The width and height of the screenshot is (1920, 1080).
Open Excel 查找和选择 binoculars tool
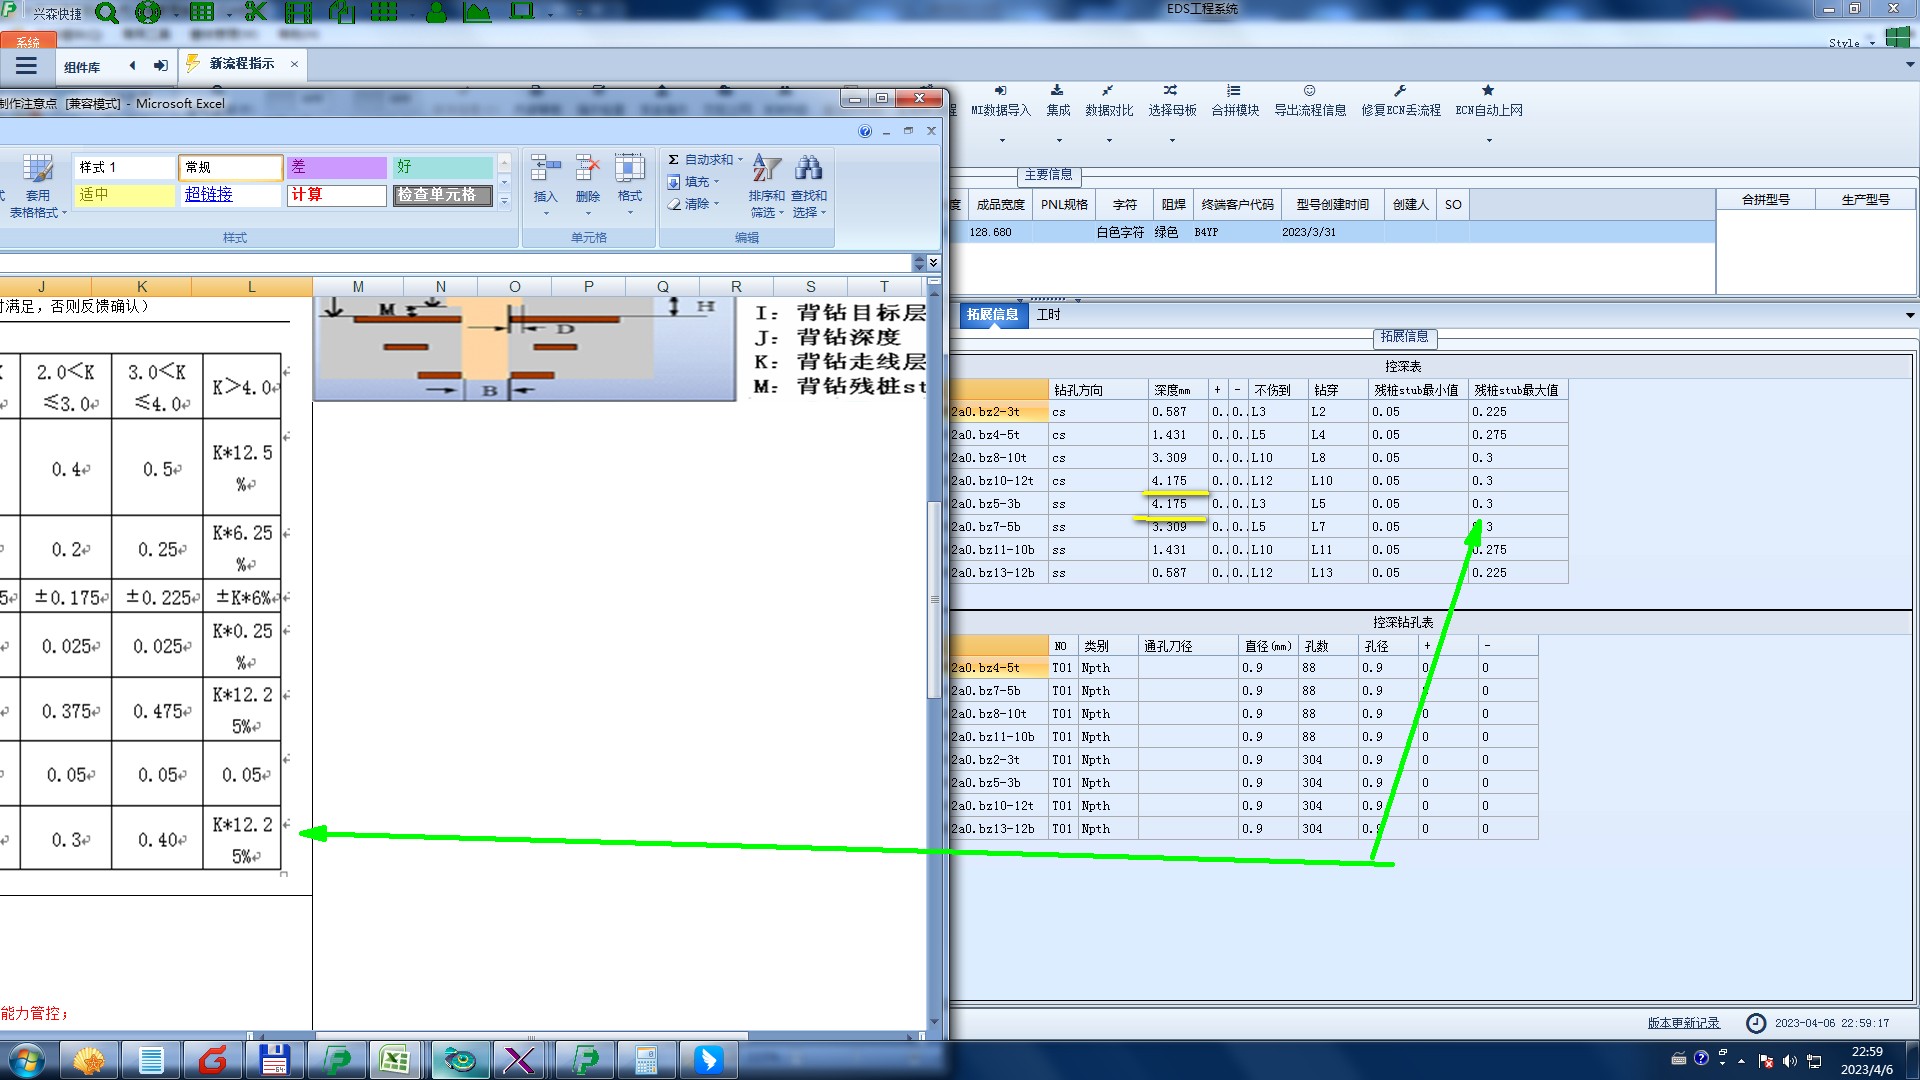pyautogui.click(x=808, y=168)
